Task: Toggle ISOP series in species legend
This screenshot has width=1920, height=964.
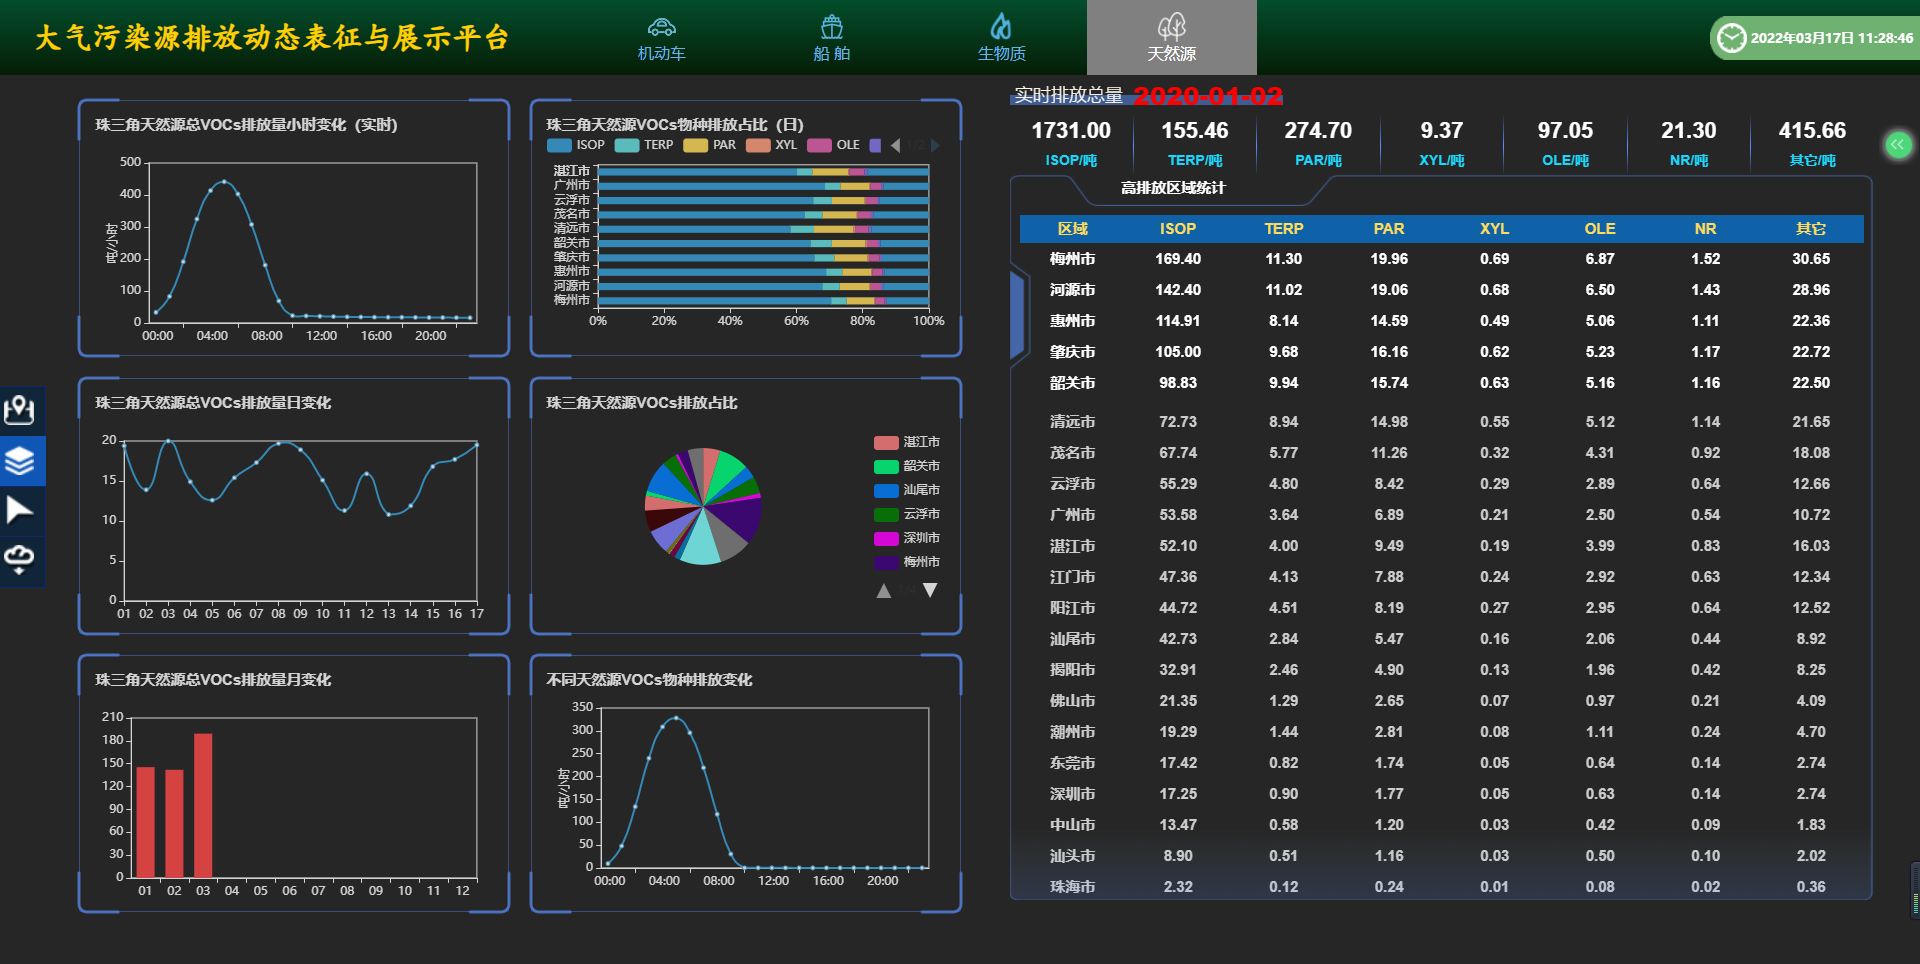Action: tap(576, 145)
